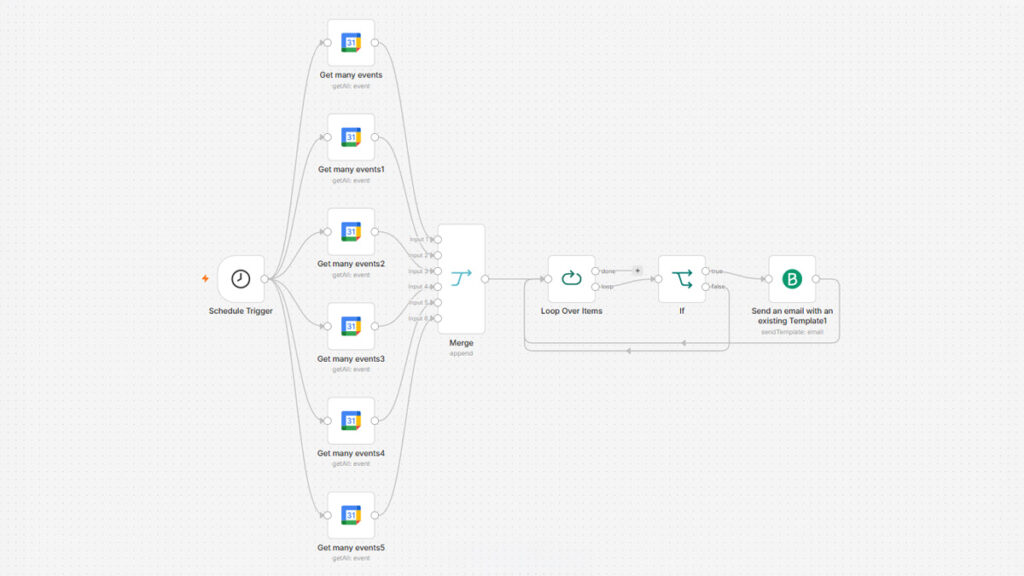This screenshot has width=1024, height=576.
Task: Select the Get many events3 calendar node
Action: [351, 326]
